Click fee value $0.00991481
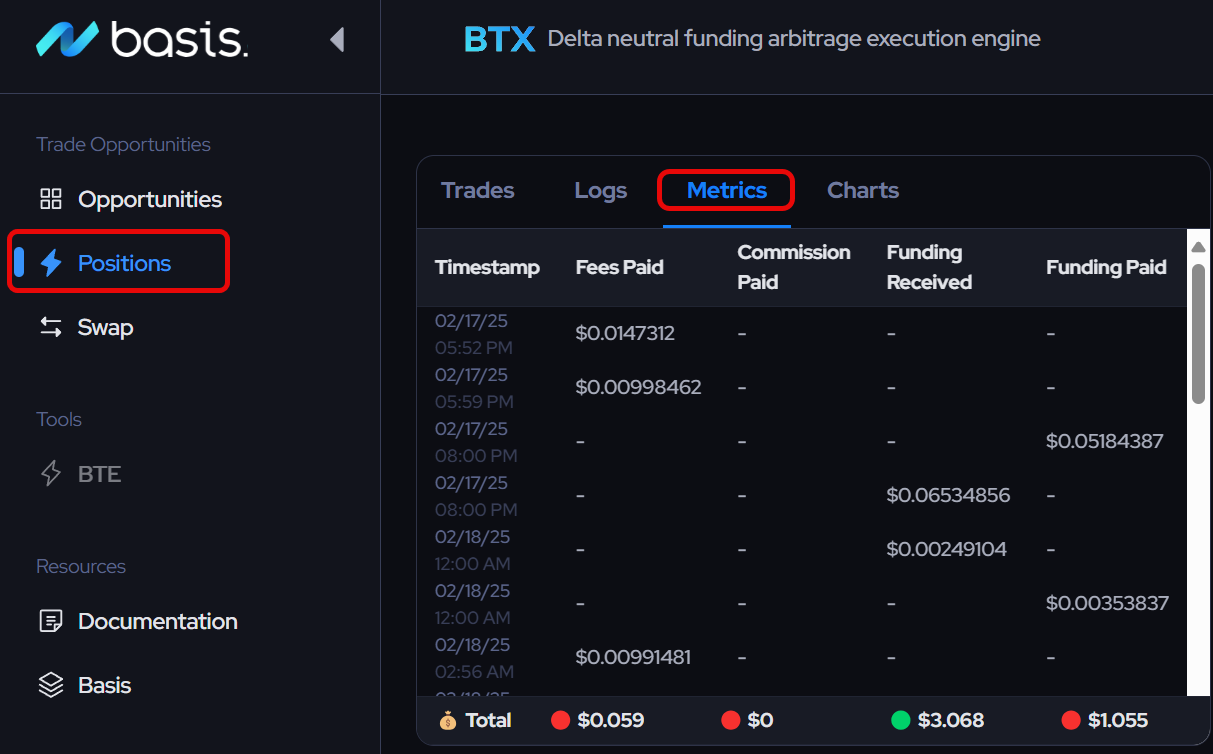 click(633, 657)
